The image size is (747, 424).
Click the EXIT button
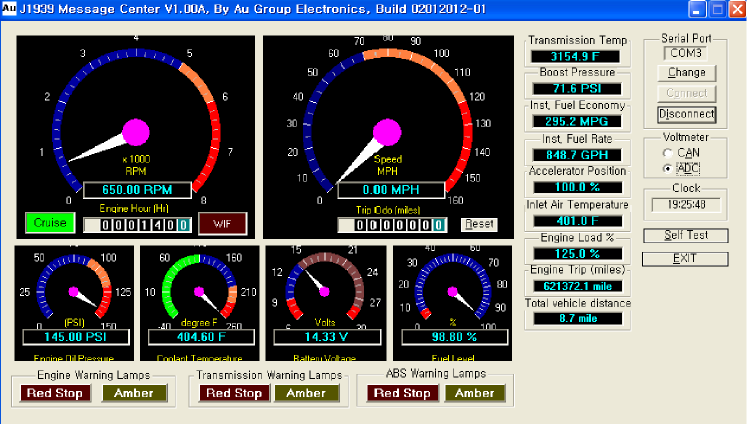[686, 258]
